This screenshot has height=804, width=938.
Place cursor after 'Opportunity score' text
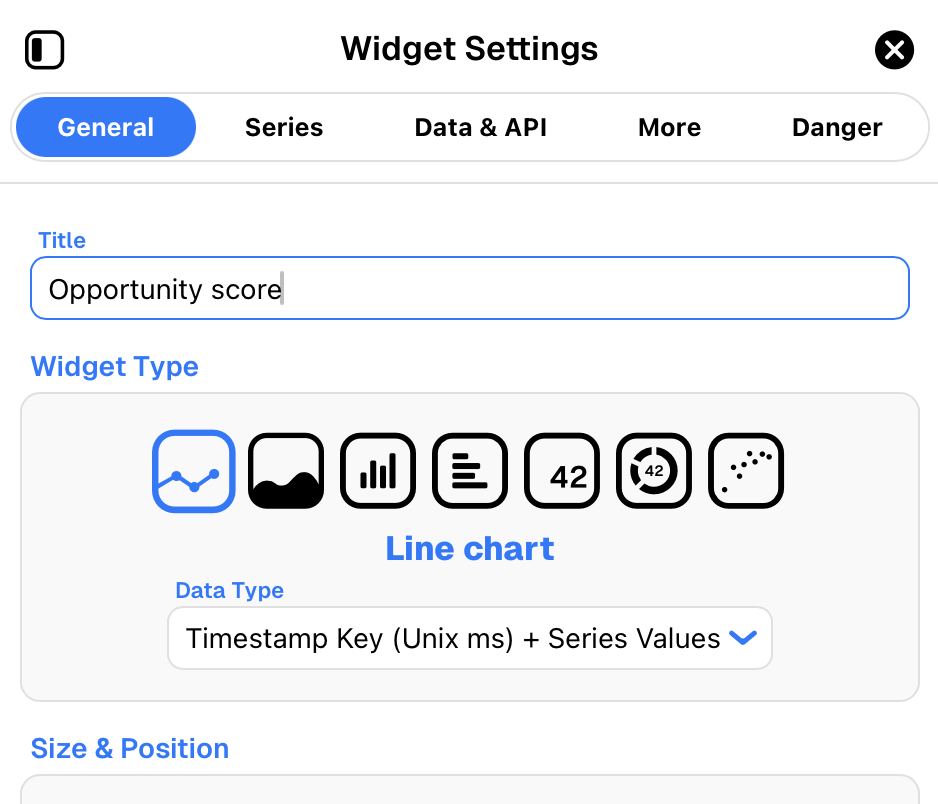tap(282, 289)
